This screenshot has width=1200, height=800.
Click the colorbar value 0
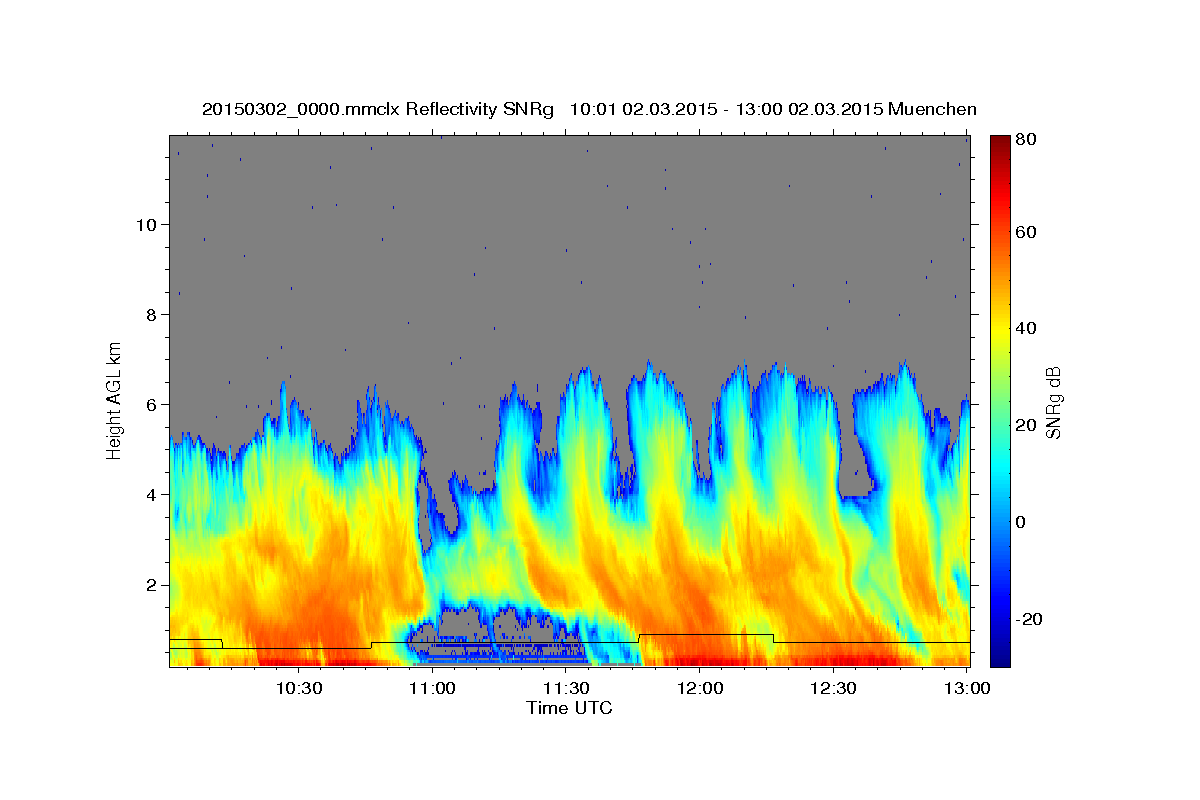pyautogui.click(x=1022, y=522)
